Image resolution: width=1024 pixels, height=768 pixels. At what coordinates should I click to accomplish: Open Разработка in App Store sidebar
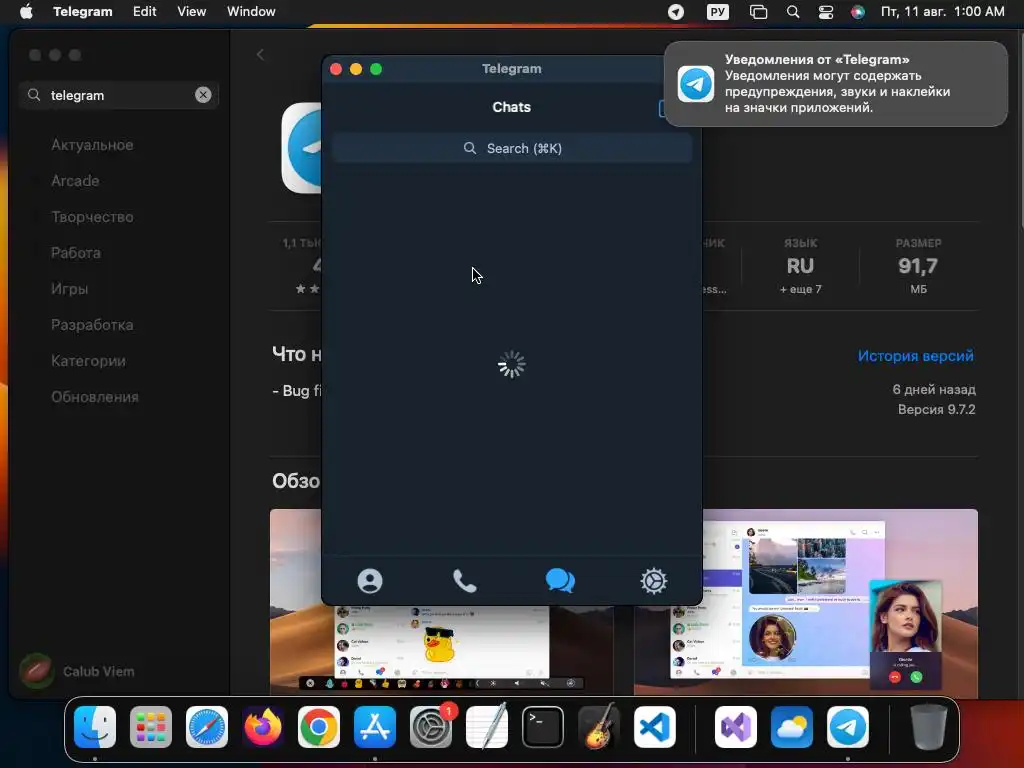pyautogui.click(x=92, y=325)
